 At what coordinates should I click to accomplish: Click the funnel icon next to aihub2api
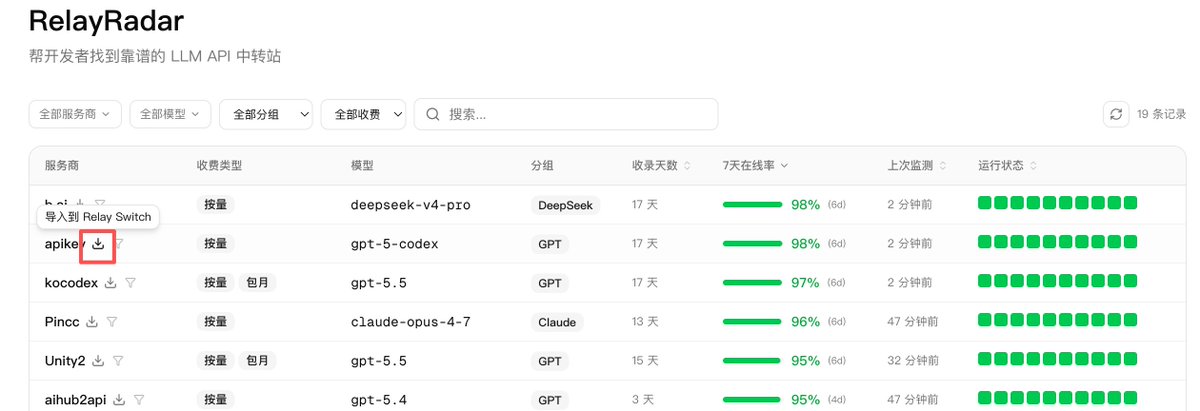[139, 400]
